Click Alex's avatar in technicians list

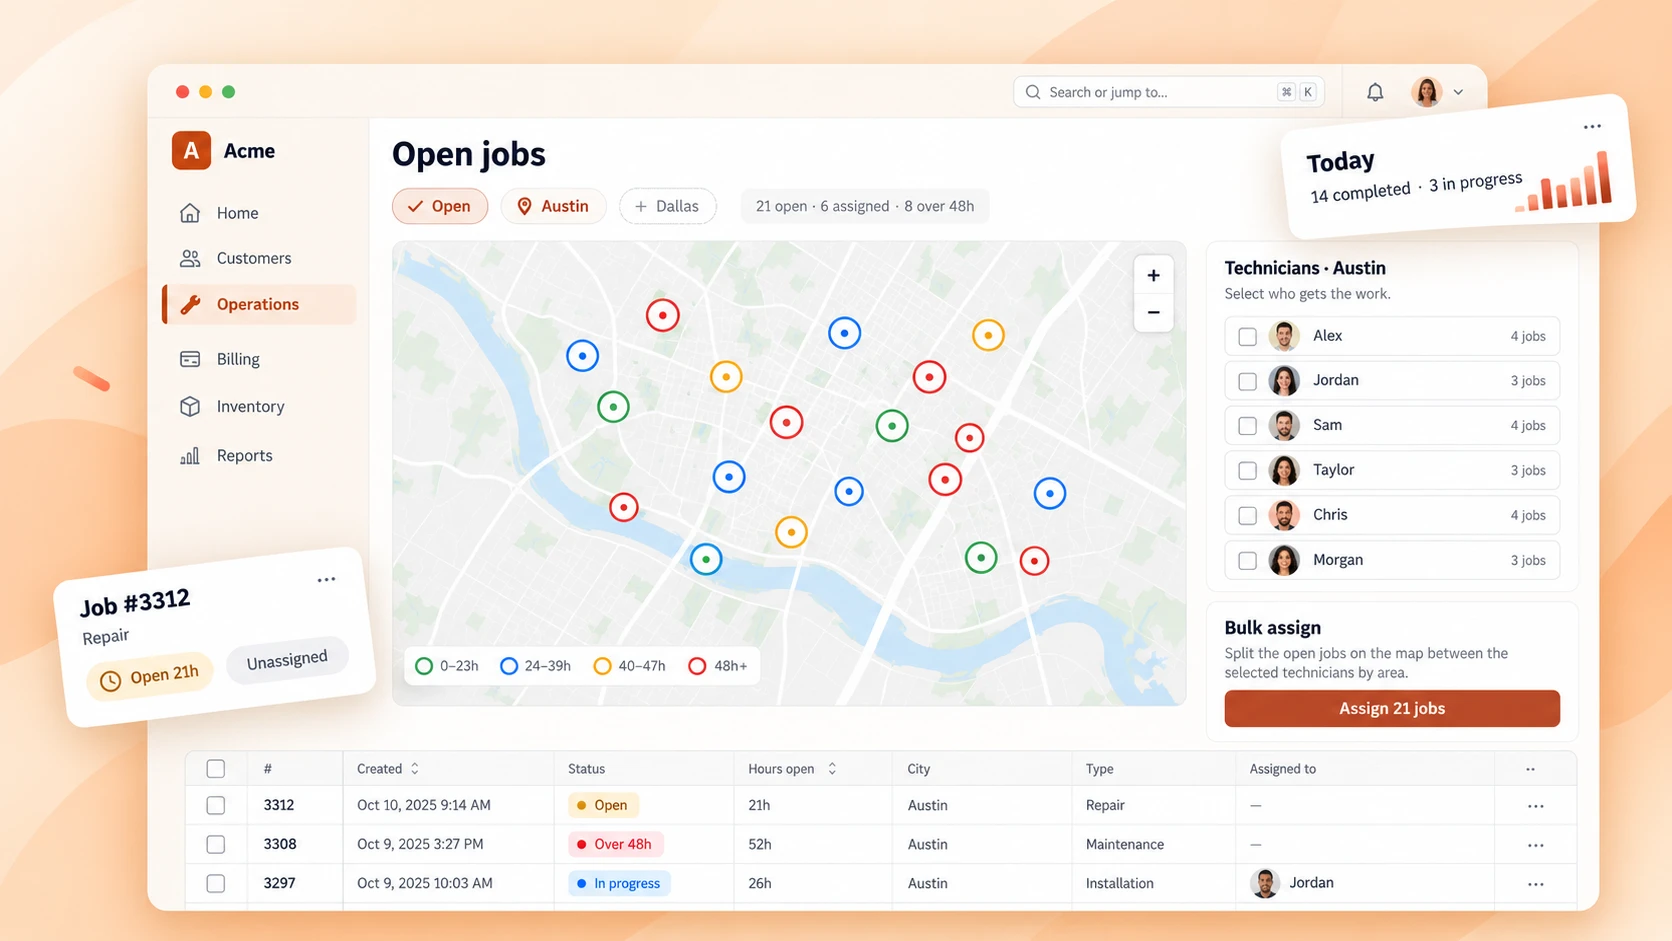pyautogui.click(x=1284, y=336)
